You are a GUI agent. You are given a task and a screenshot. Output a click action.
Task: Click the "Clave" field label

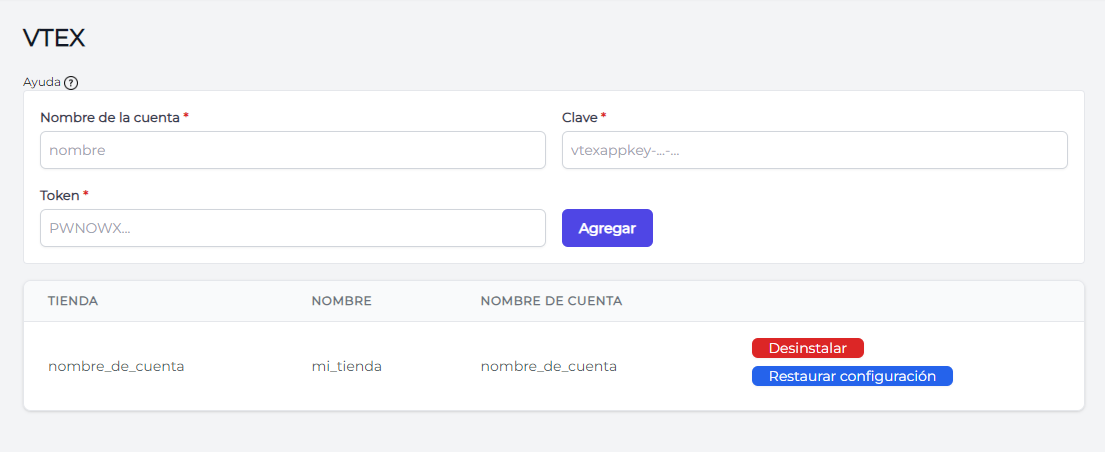pos(580,118)
